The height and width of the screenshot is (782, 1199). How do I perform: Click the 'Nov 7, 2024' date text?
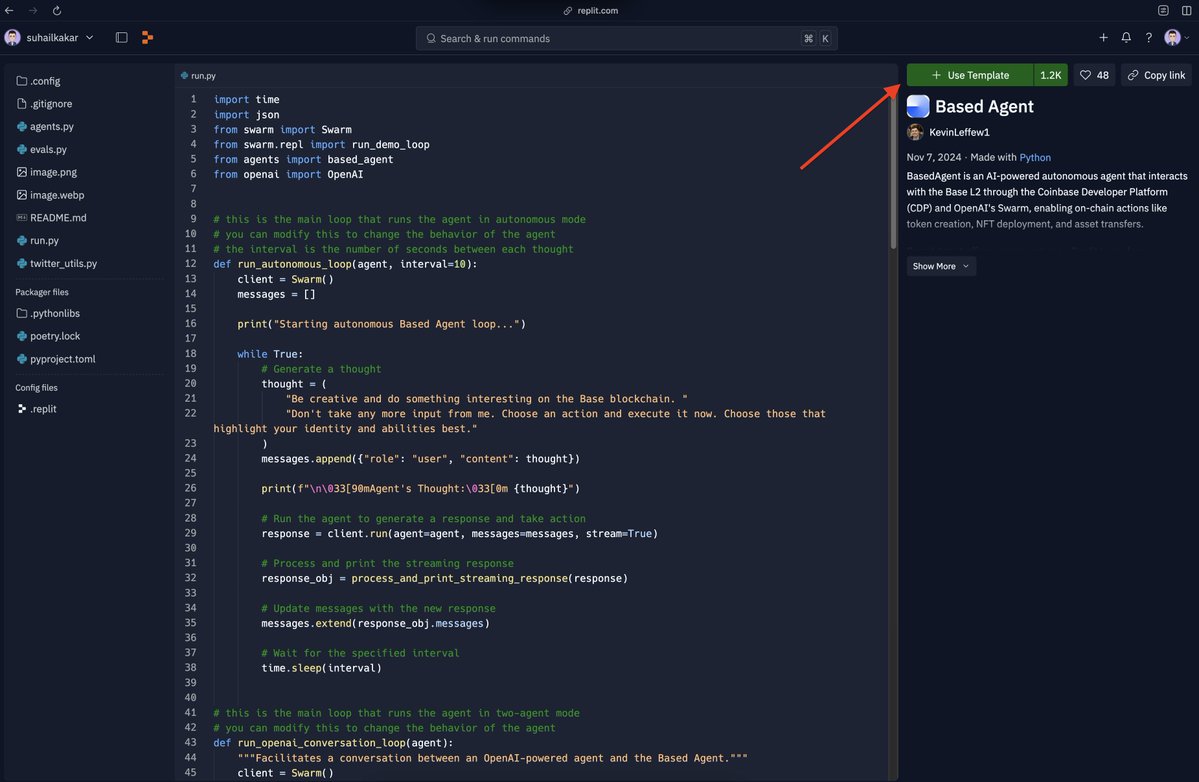[934, 157]
